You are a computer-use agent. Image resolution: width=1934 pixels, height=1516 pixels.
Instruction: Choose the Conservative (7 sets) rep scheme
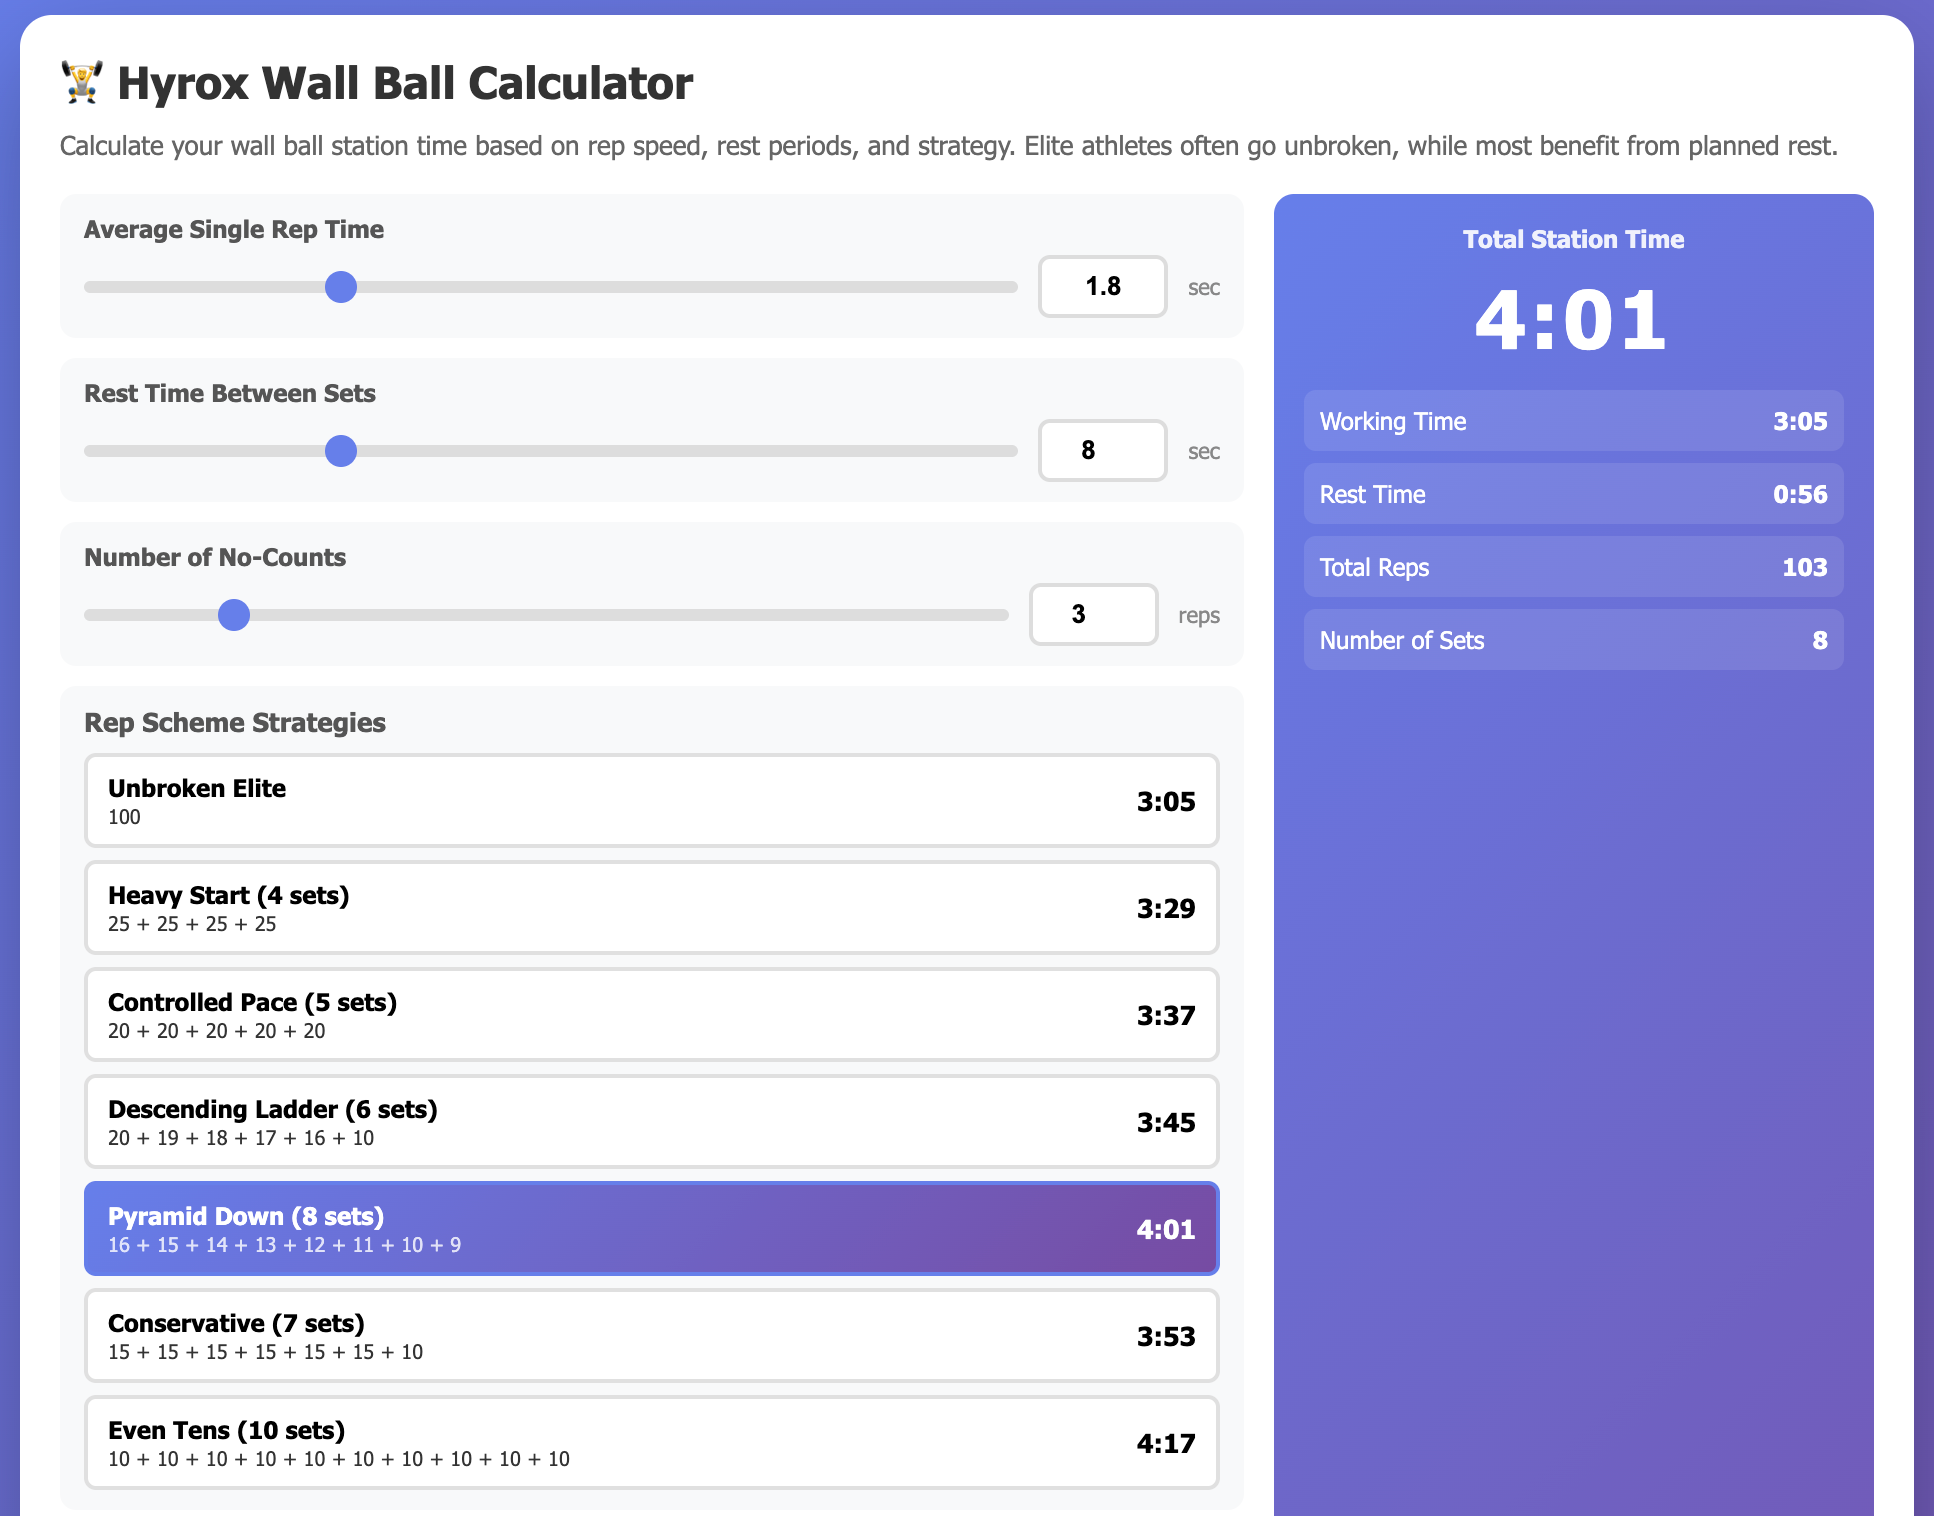point(652,1335)
